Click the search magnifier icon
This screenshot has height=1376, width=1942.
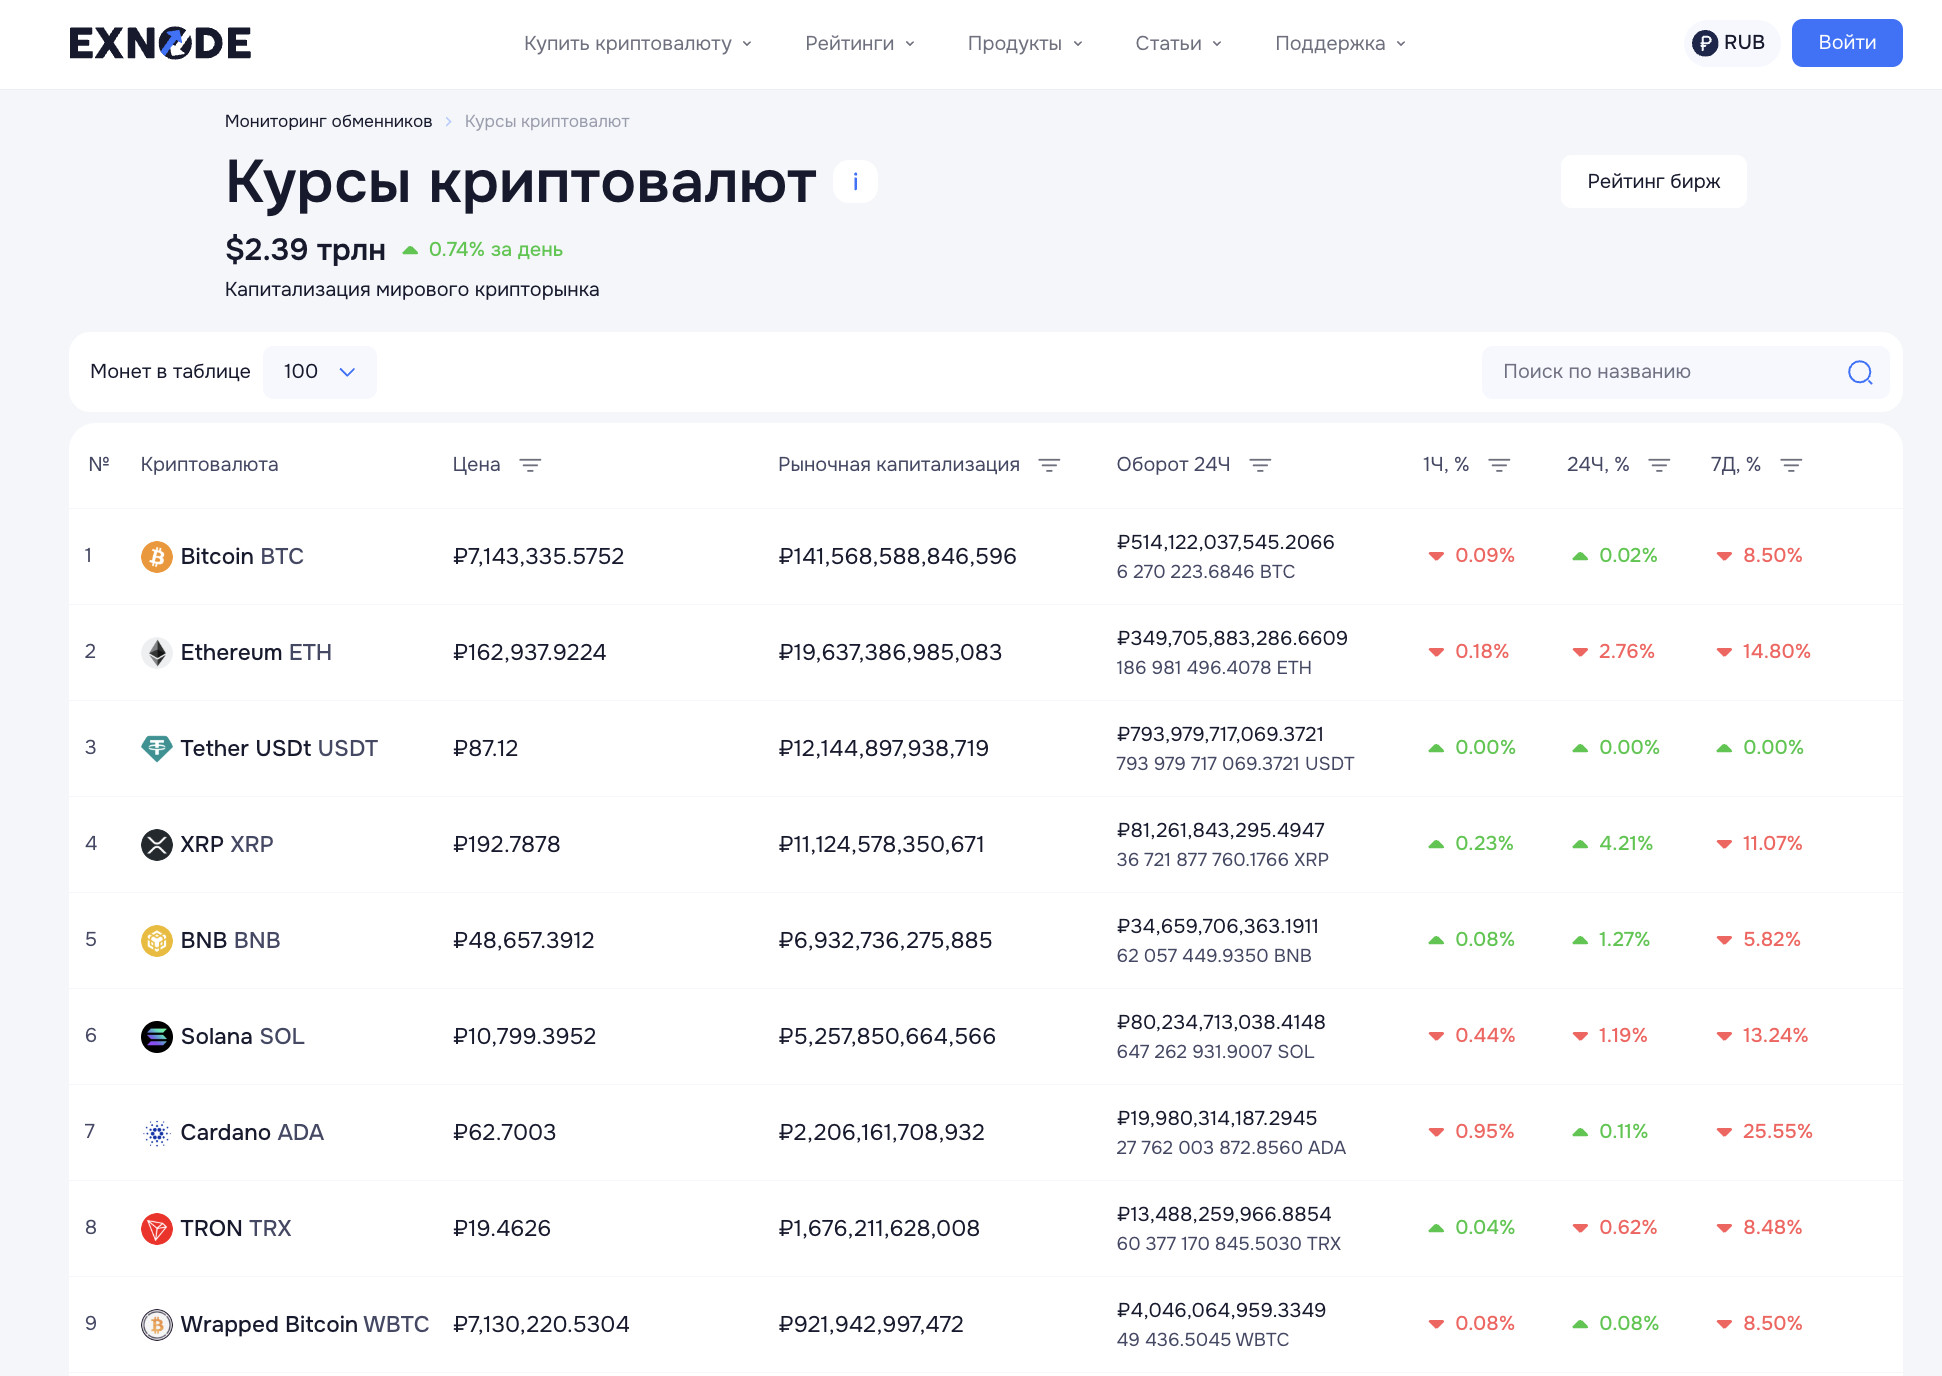[1859, 372]
